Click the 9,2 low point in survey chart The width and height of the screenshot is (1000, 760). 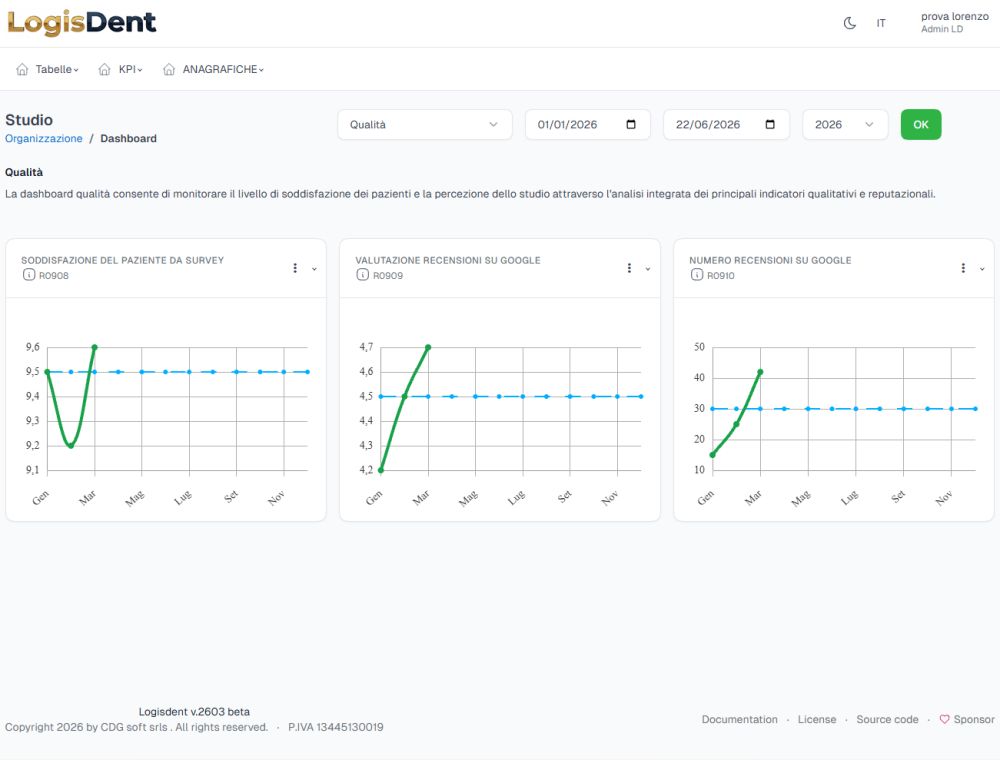pos(71,445)
